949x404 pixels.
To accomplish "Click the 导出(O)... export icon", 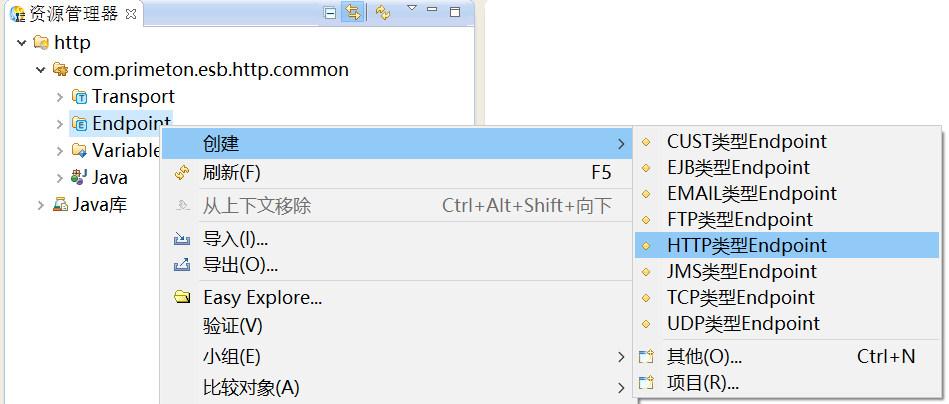I will click(x=182, y=265).
